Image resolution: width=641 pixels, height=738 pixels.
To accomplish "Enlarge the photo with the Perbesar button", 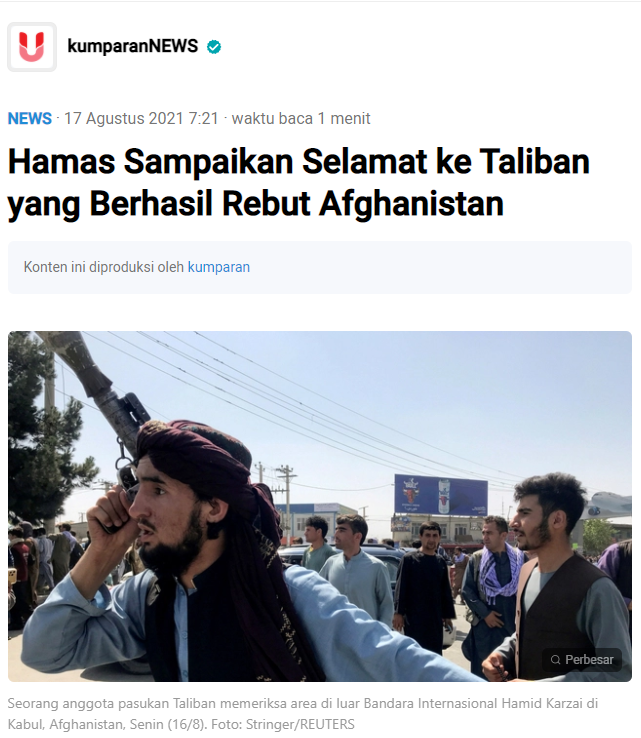I will 582,660.
